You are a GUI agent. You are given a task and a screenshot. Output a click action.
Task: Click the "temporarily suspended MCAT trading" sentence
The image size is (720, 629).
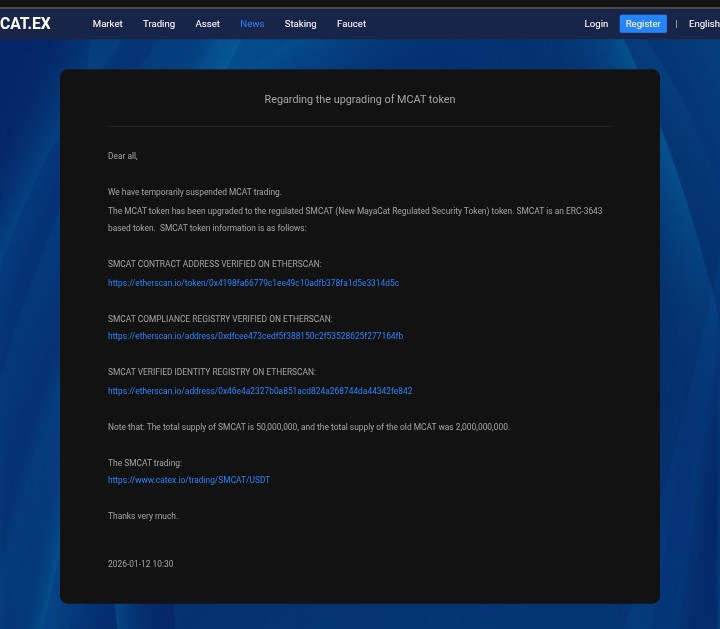coord(195,192)
